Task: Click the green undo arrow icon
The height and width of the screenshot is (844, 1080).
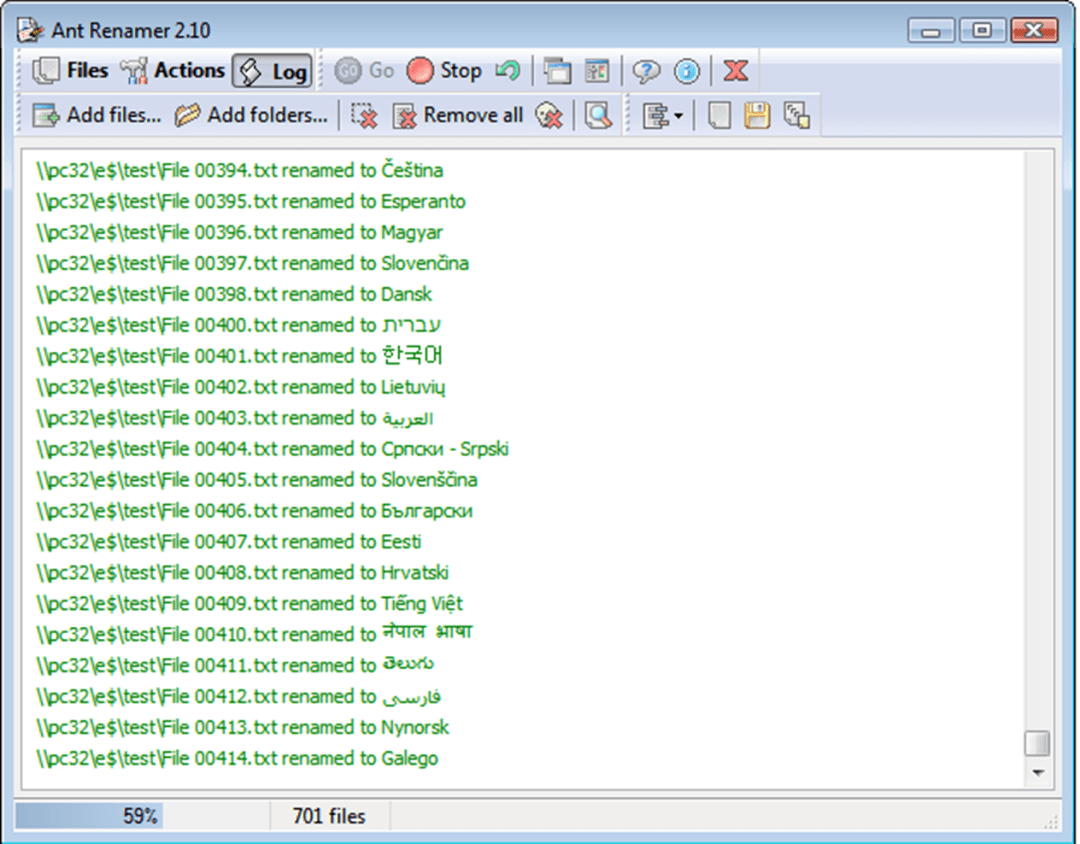Action: tap(508, 71)
